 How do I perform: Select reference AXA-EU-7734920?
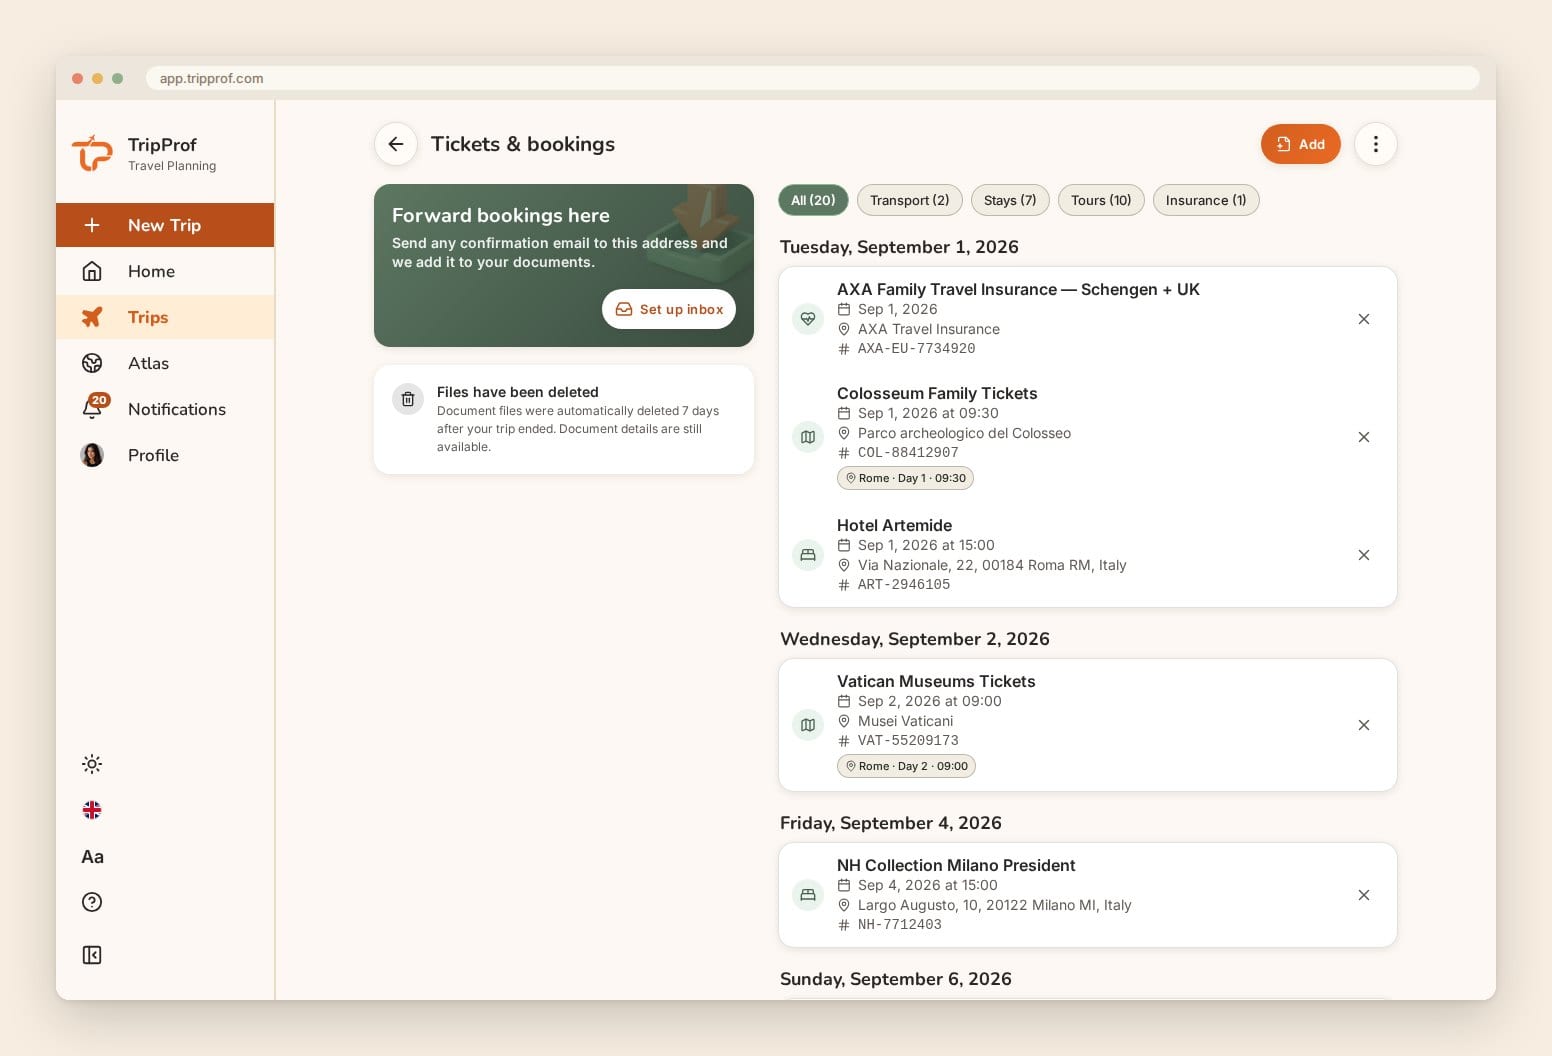point(916,348)
